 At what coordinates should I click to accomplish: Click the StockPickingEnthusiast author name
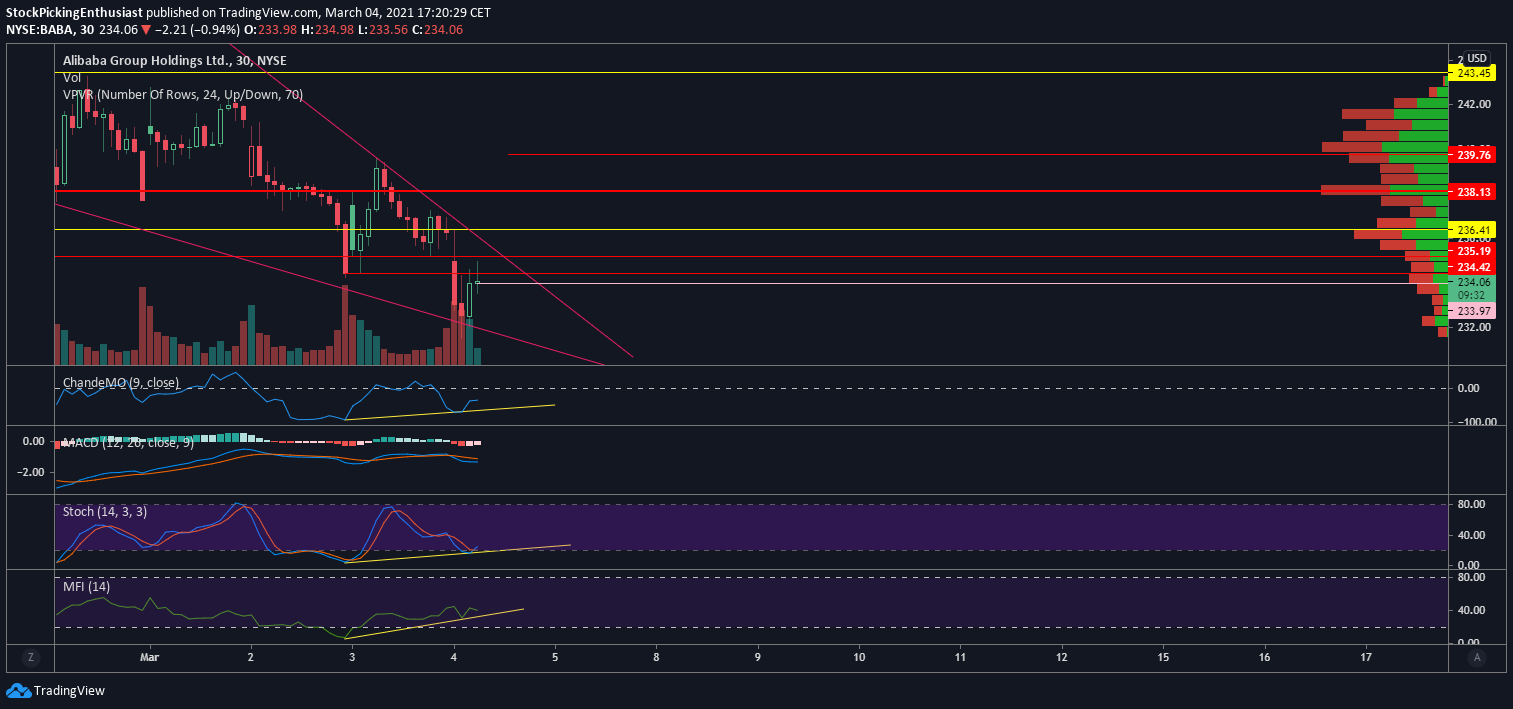[x=74, y=13]
